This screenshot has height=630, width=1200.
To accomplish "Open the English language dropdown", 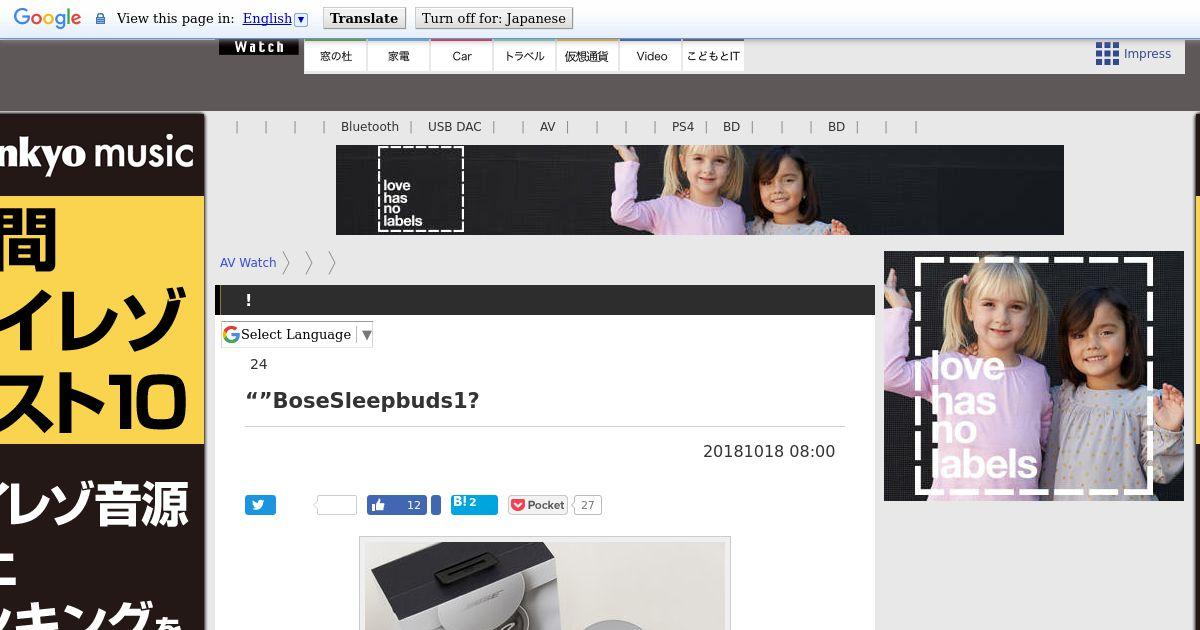I will click(275, 18).
